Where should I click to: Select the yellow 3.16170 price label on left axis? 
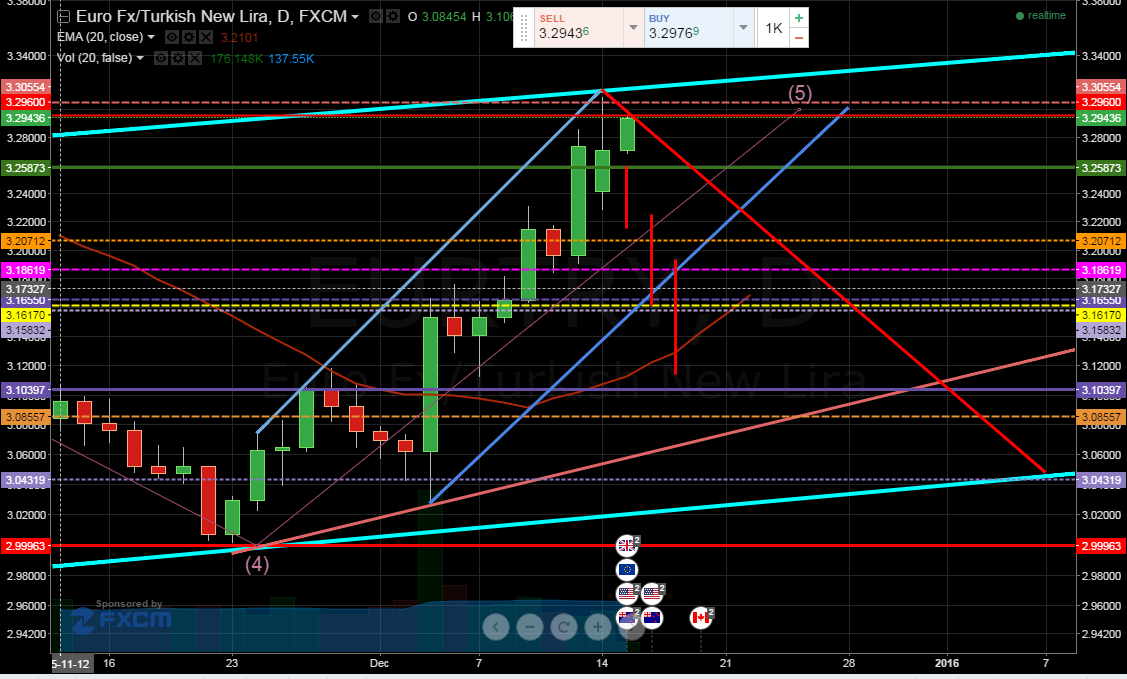pyautogui.click(x=25, y=315)
